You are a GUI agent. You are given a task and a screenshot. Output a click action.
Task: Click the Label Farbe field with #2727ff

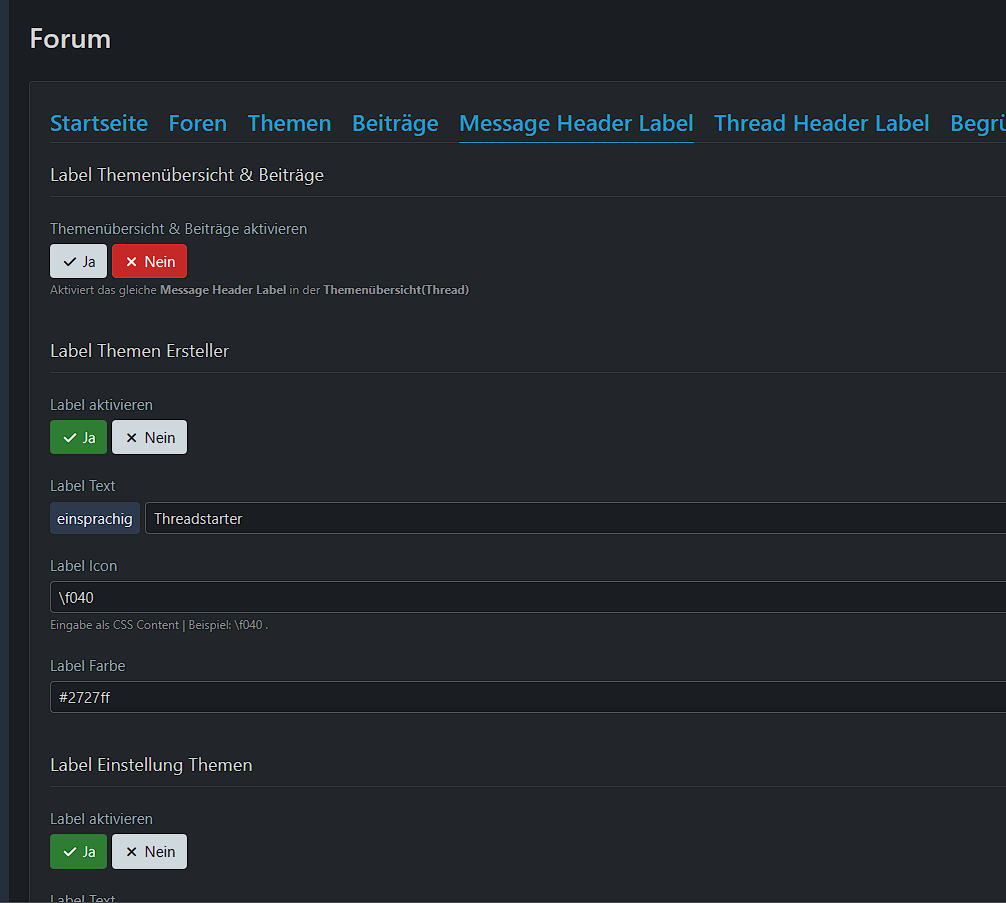(528, 698)
